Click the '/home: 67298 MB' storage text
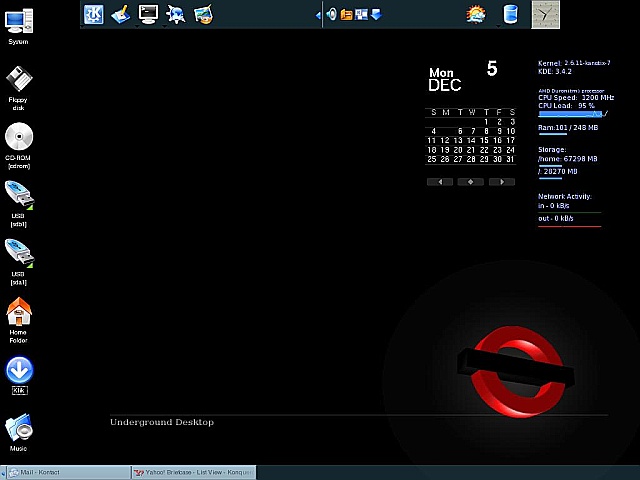Viewport: 640px width, 480px height. (567, 159)
